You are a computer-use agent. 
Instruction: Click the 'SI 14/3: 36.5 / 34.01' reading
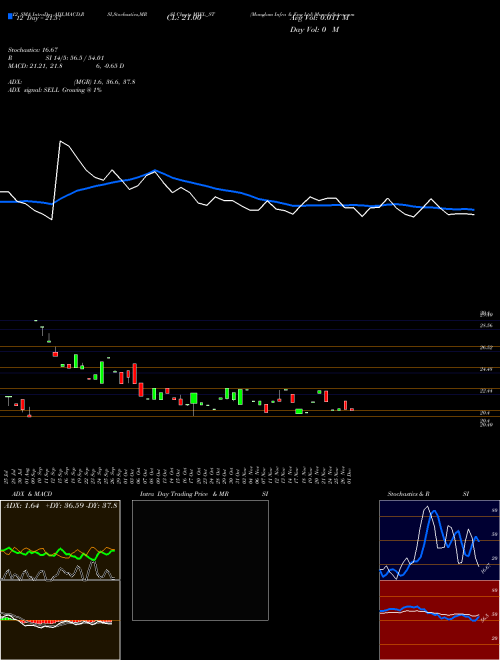[75, 58]
